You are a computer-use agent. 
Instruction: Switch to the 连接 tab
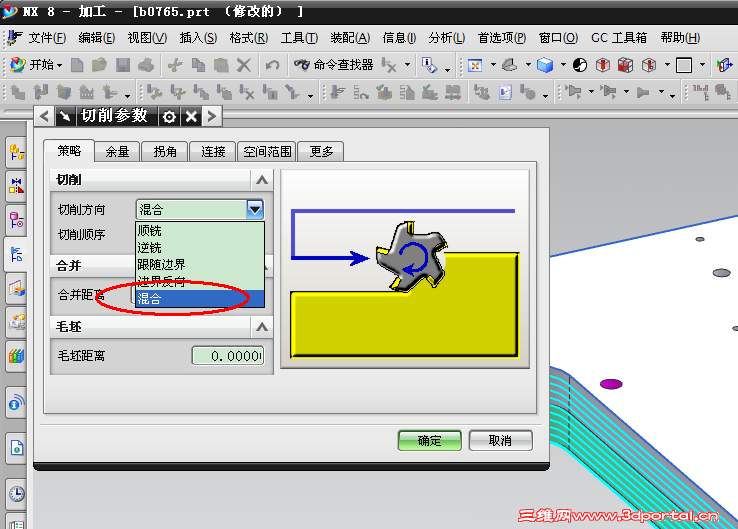[213, 152]
